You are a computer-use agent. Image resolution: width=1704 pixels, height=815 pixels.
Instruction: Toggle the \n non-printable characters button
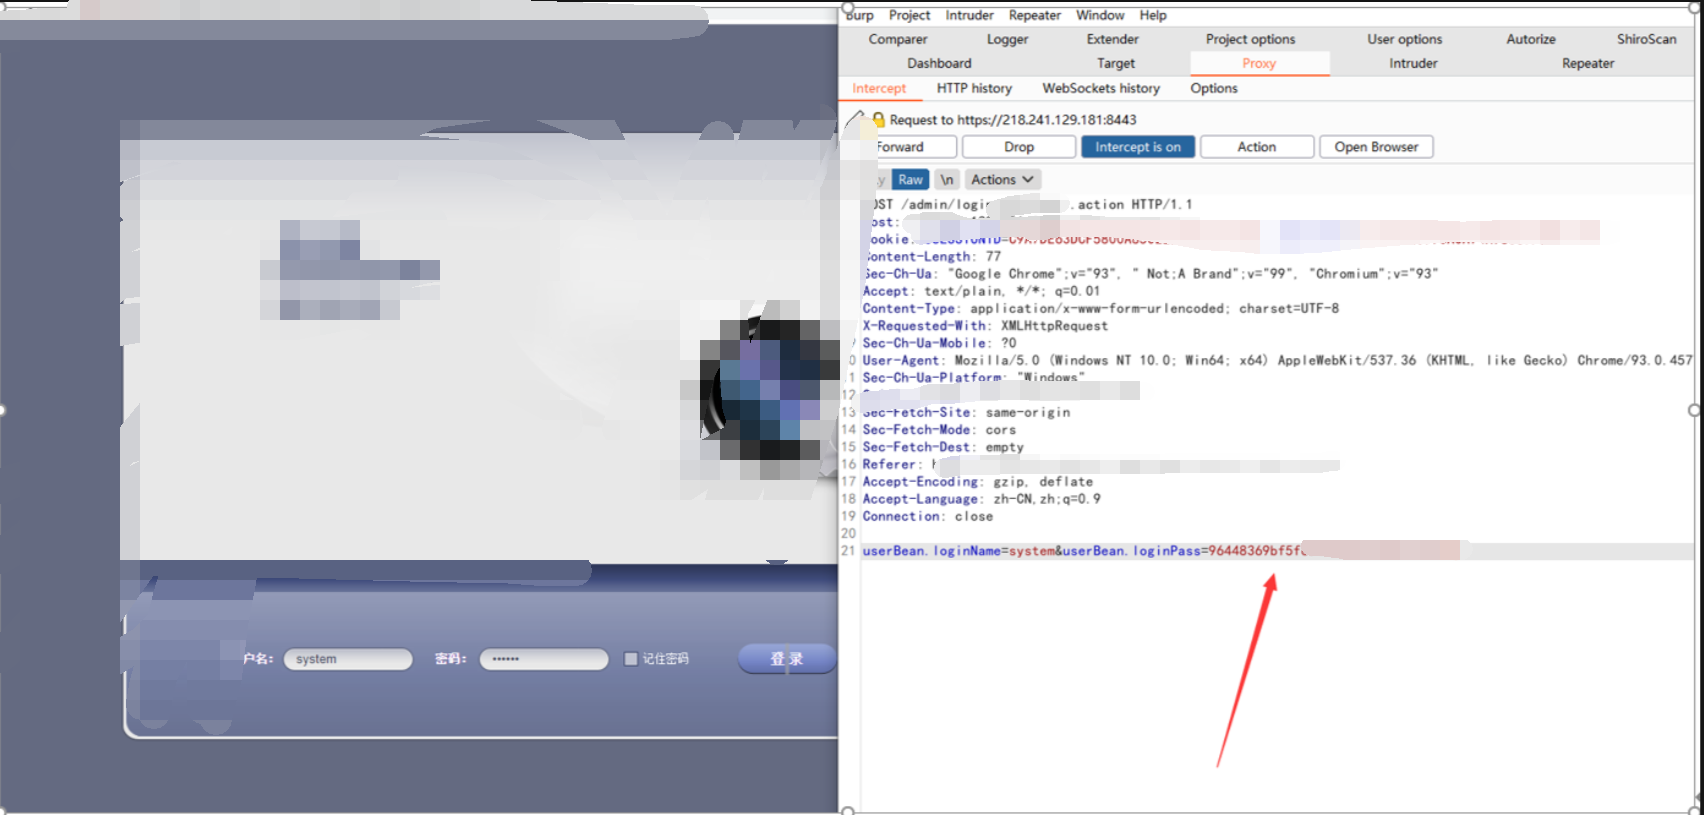(946, 180)
